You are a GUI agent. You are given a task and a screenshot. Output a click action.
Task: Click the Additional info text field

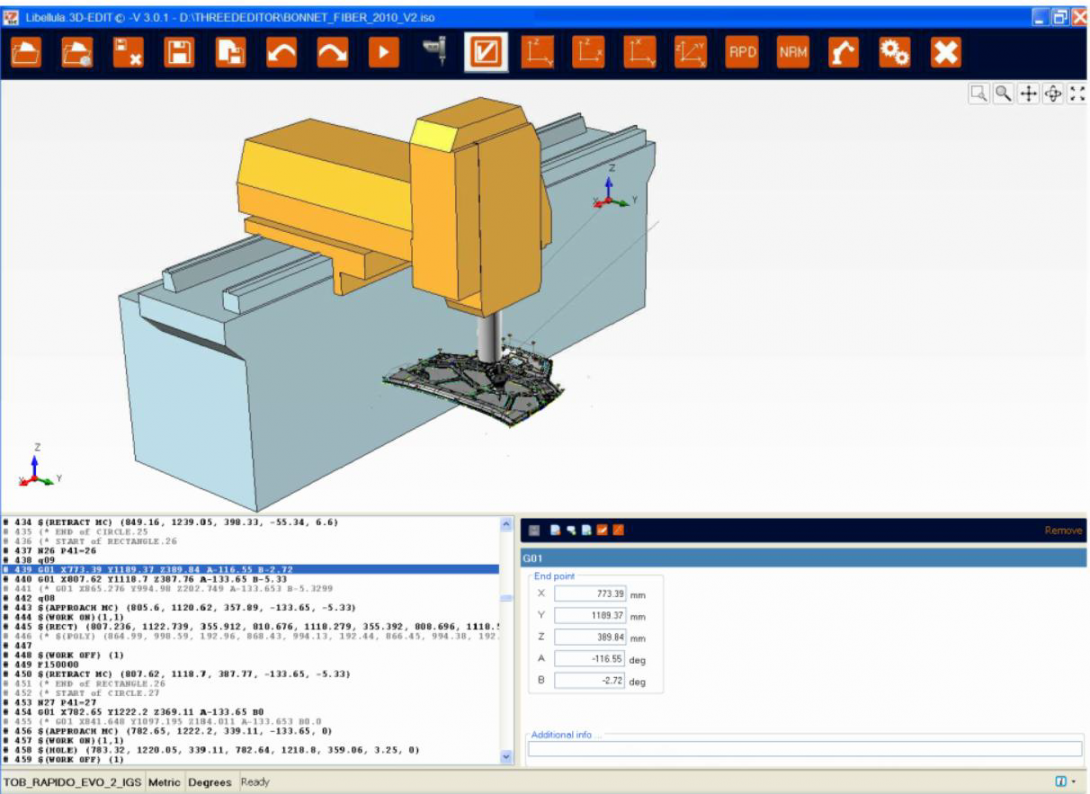point(804,749)
